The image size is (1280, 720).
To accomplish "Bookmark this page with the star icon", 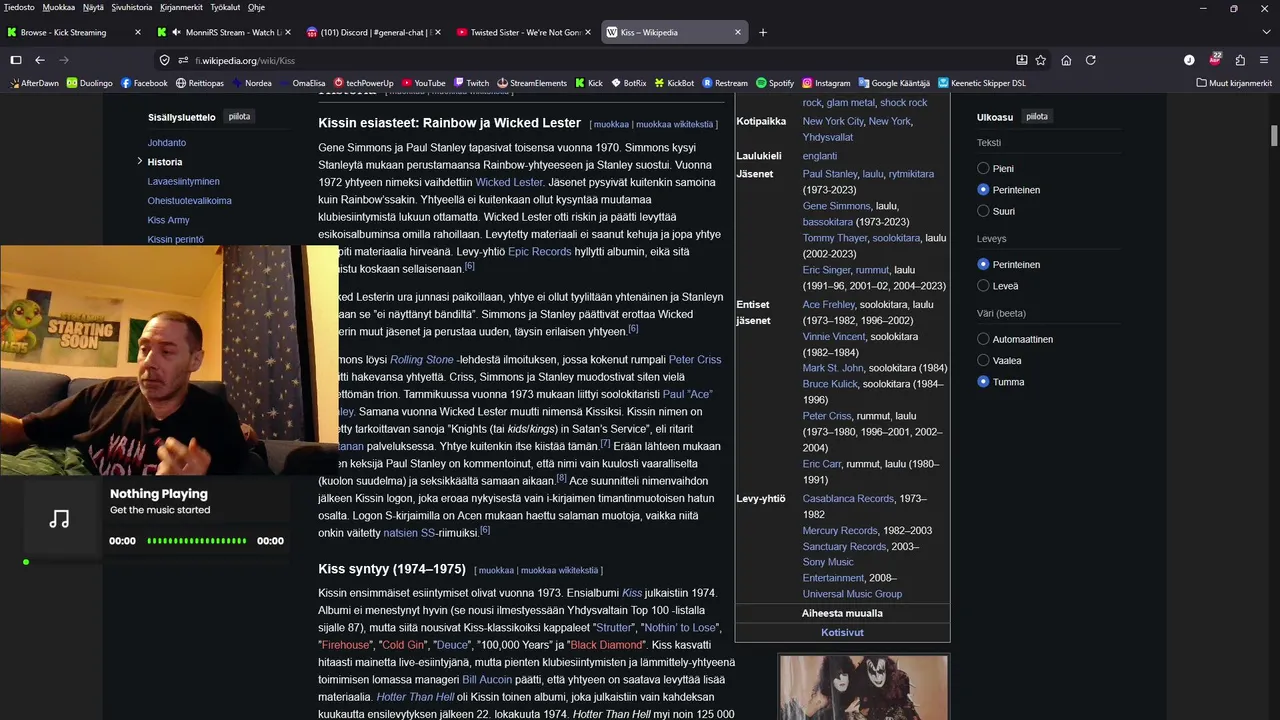I will tap(1041, 60).
